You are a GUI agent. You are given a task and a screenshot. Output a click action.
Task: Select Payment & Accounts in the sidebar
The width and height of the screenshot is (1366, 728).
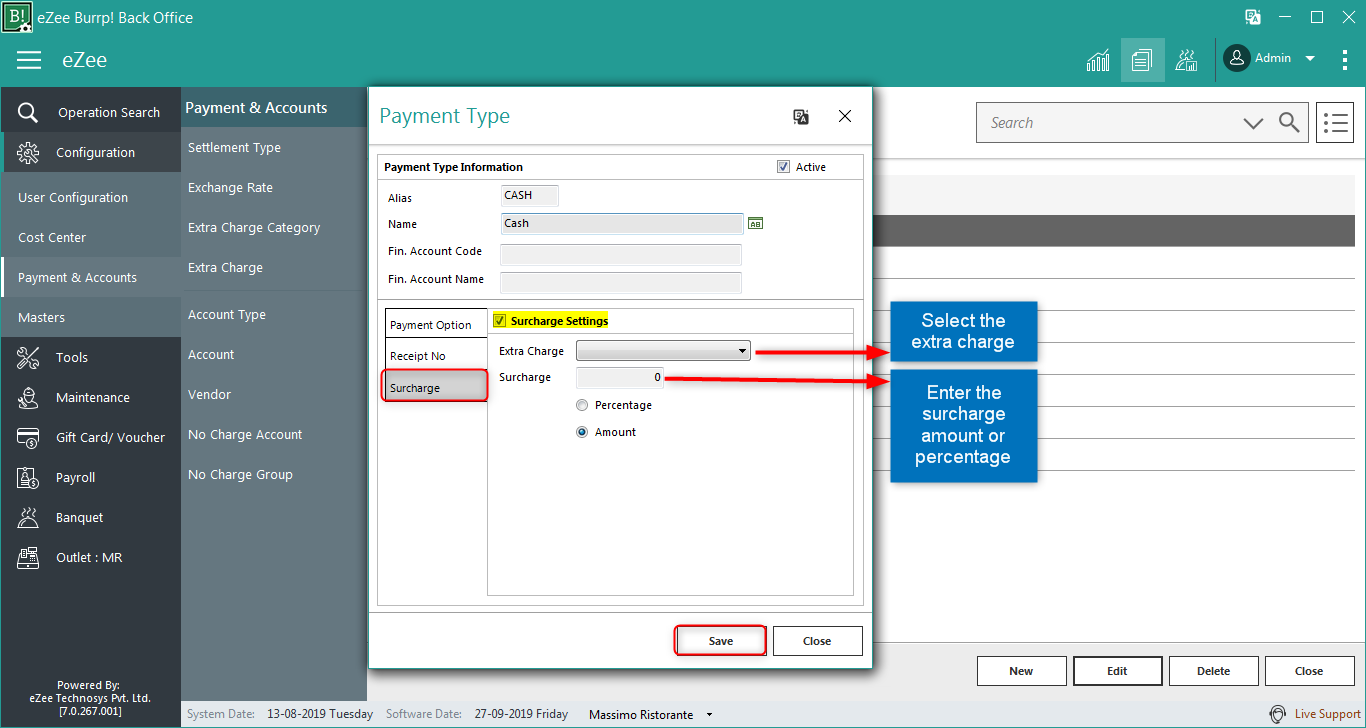(x=91, y=277)
